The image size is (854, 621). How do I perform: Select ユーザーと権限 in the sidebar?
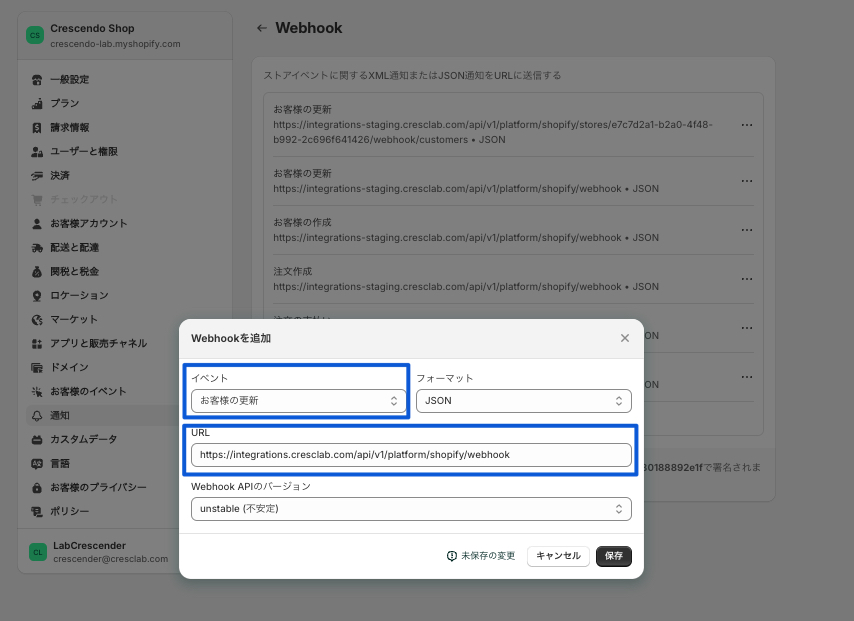[83, 151]
